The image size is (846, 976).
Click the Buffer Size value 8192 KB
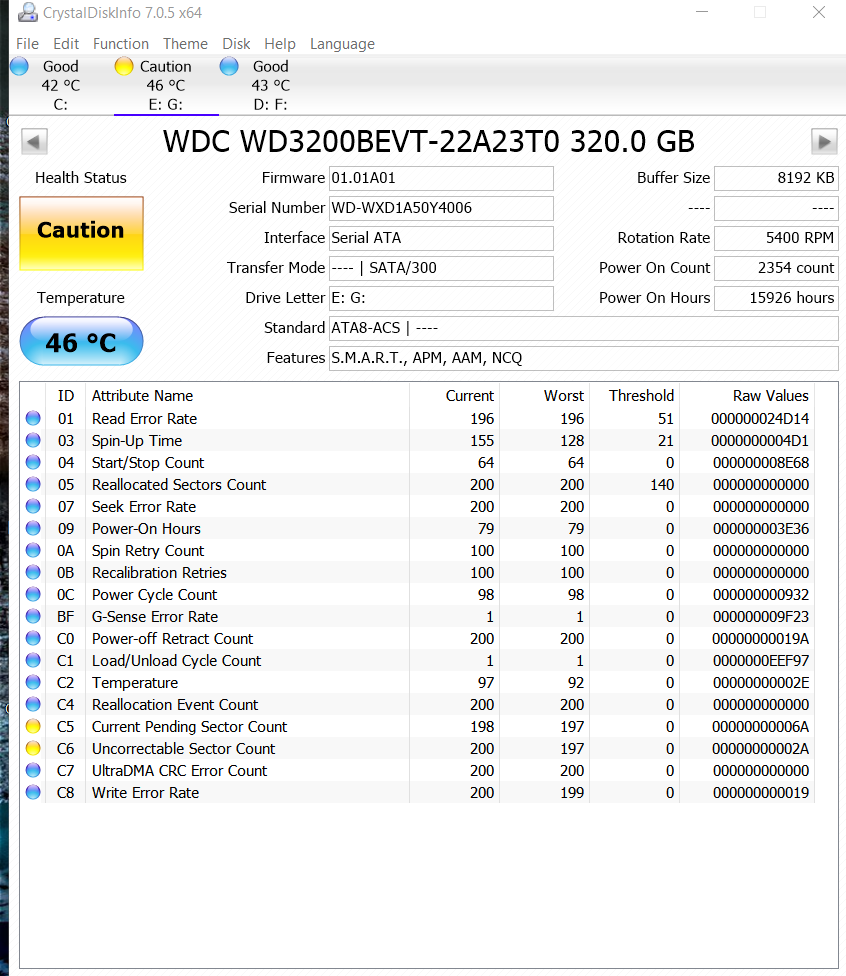click(776, 178)
